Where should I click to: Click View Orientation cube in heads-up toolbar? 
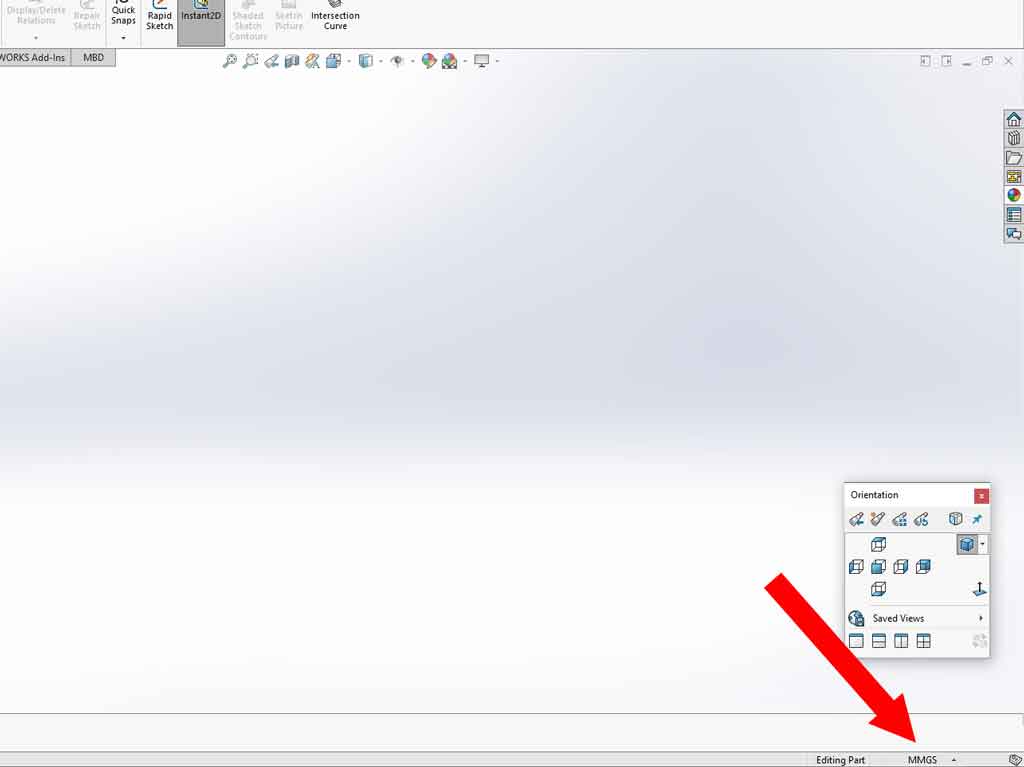334,61
